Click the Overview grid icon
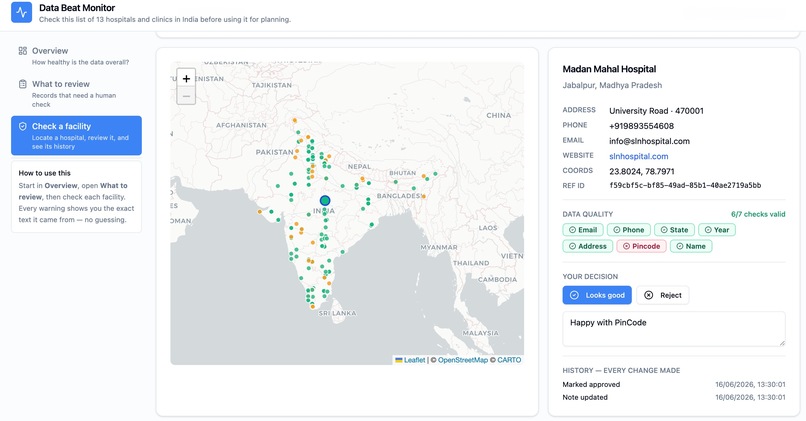 pos(23,51)
